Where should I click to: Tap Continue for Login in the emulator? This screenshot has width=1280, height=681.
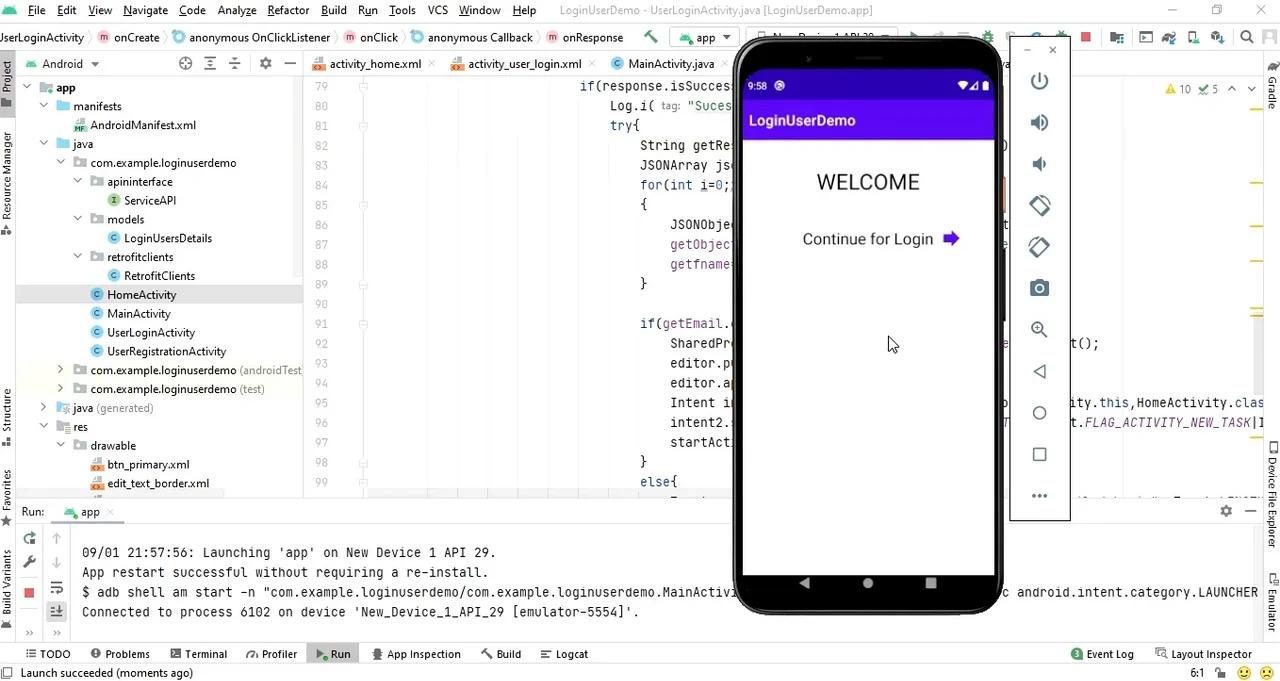coord(868,239)
